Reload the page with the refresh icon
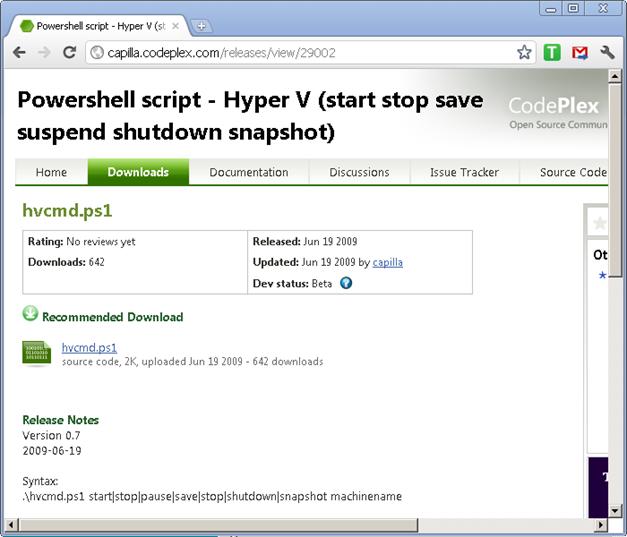The height and width of the screenshot is (537, 627). coord(70,52)
